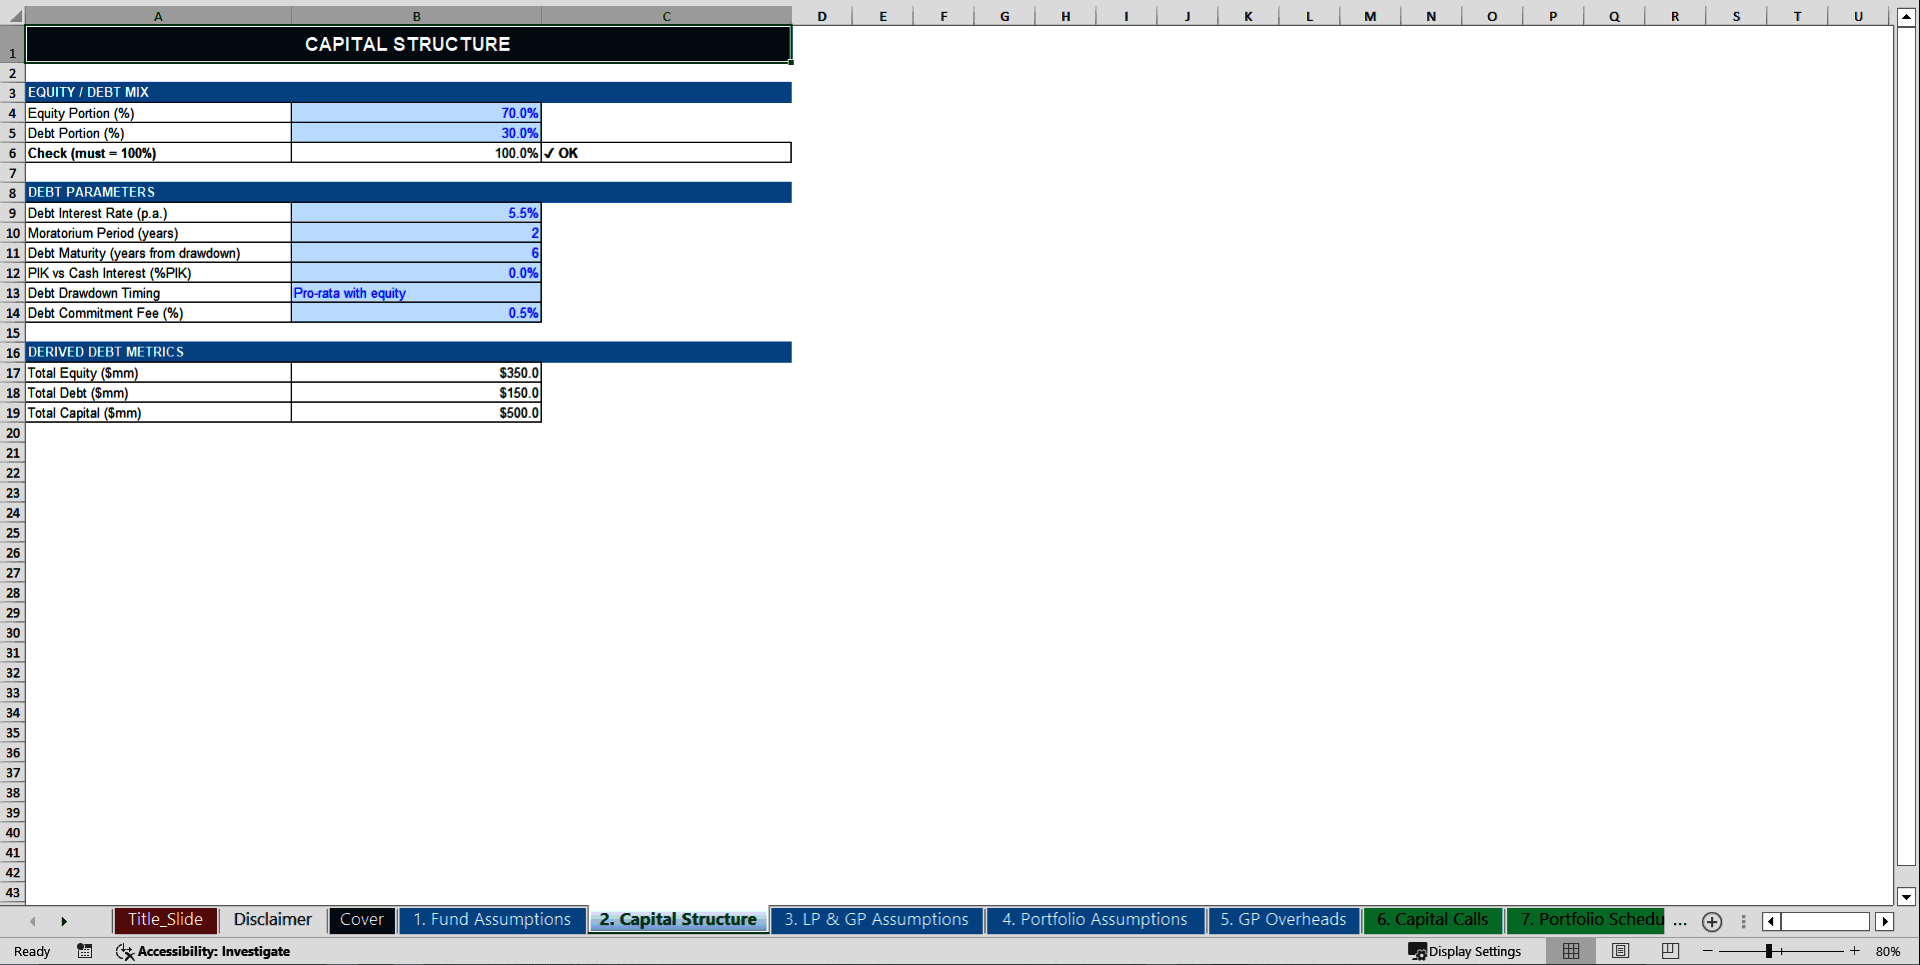Open Page Layout view from the status bar
The height and width of the screenshot is (965, 1920).
click(1620, 951)
